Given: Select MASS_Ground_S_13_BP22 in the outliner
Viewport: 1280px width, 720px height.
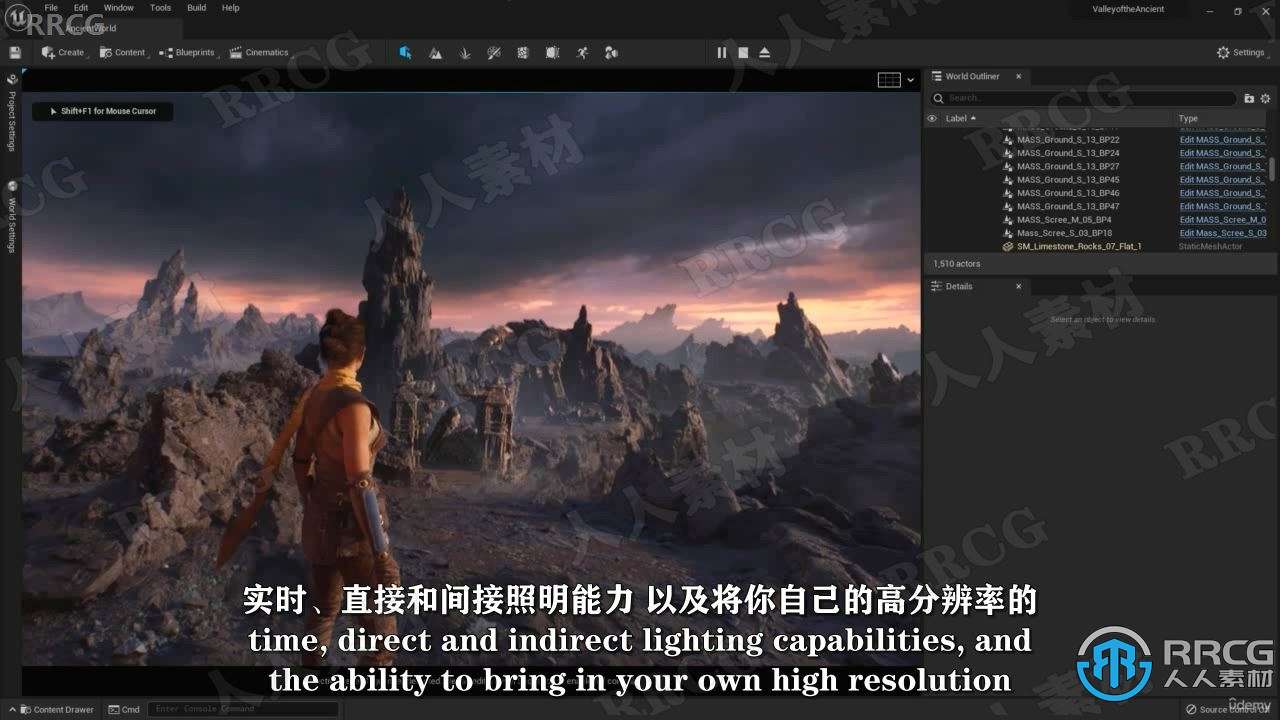Looking at the screenshot, I should point(1068,140).
